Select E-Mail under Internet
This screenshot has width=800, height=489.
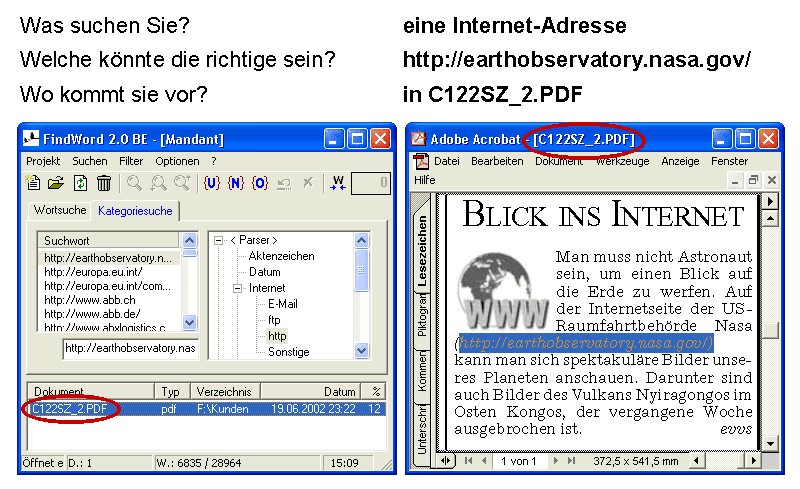click(x=283, y=304)
